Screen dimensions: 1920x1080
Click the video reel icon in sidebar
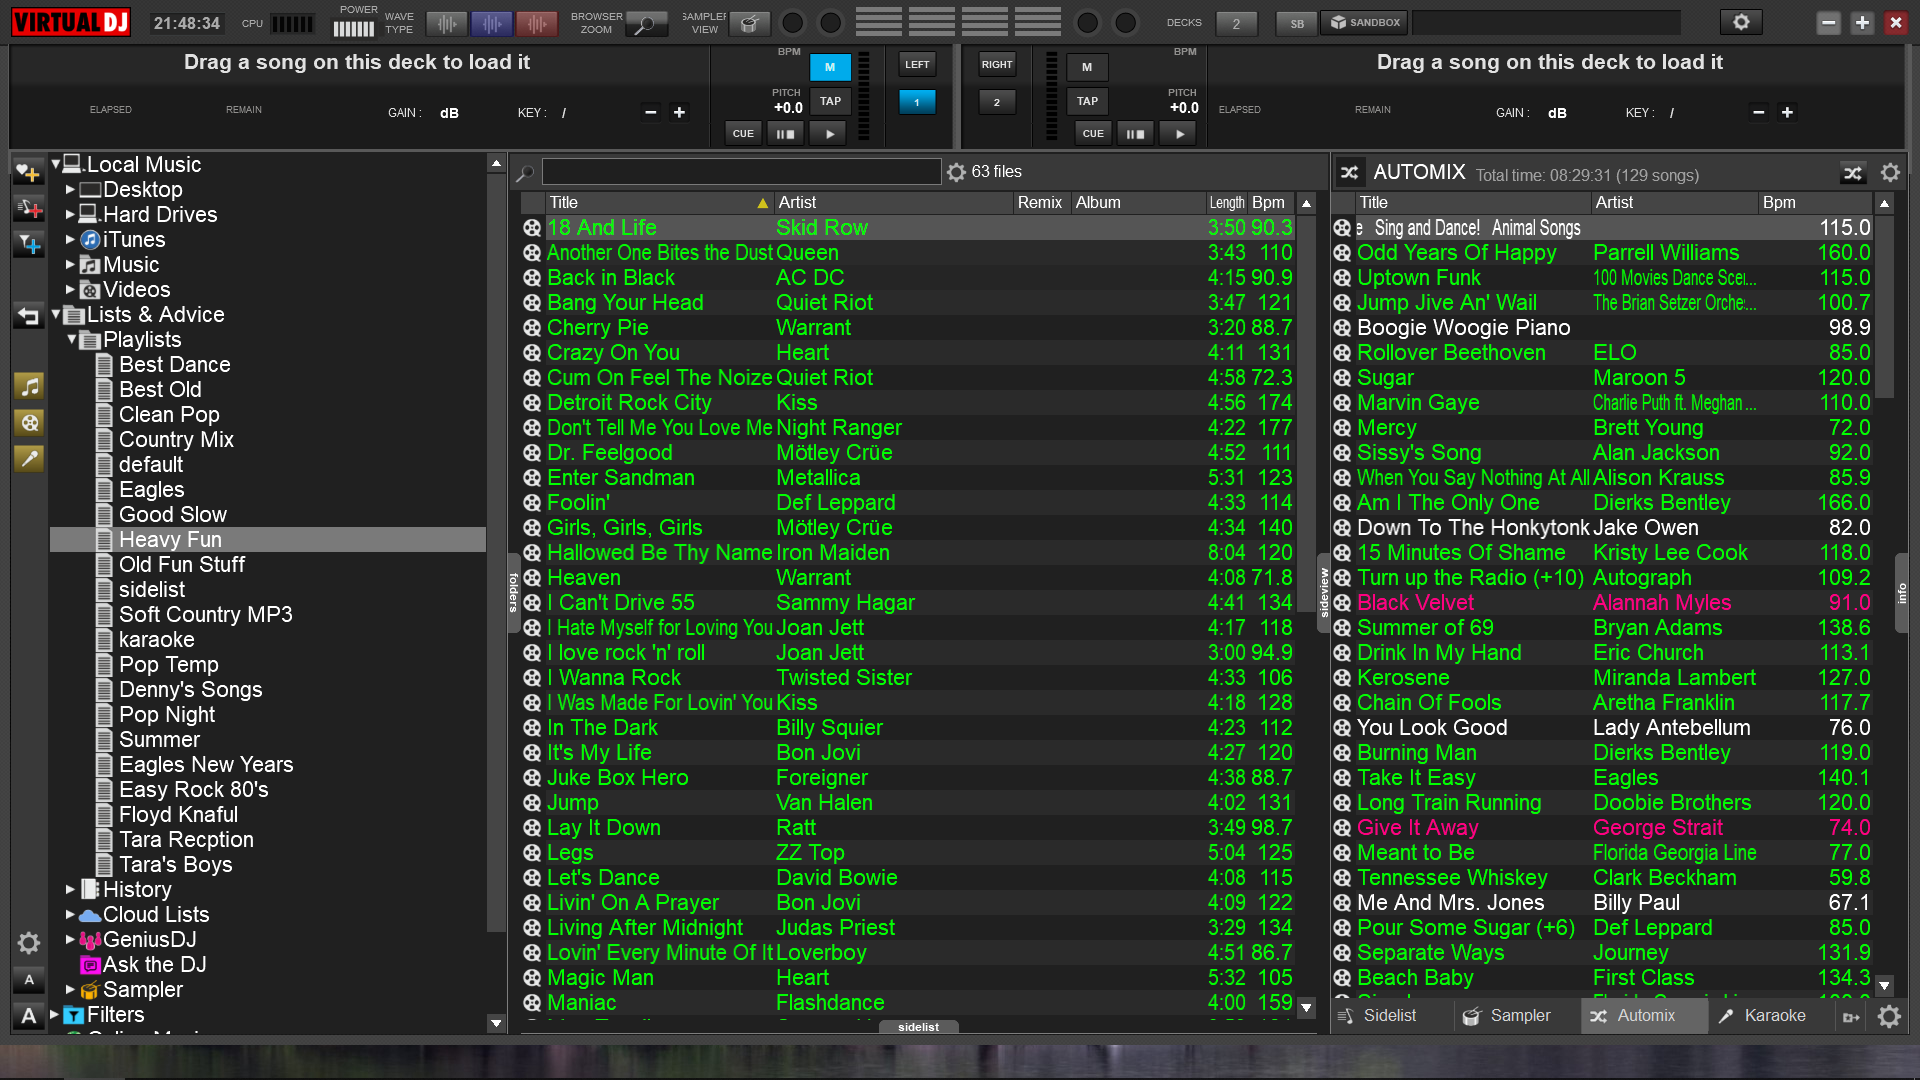click(x=29, y=422)
